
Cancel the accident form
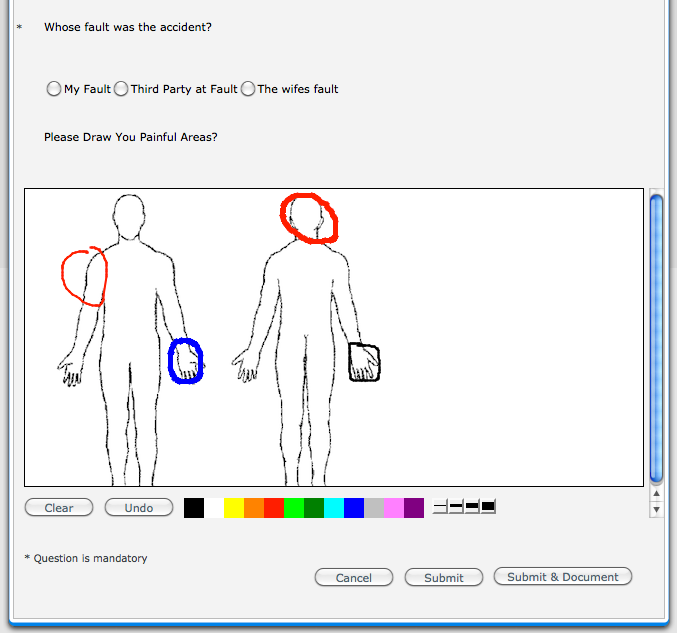pyautogui.click(x=354, y=577)
